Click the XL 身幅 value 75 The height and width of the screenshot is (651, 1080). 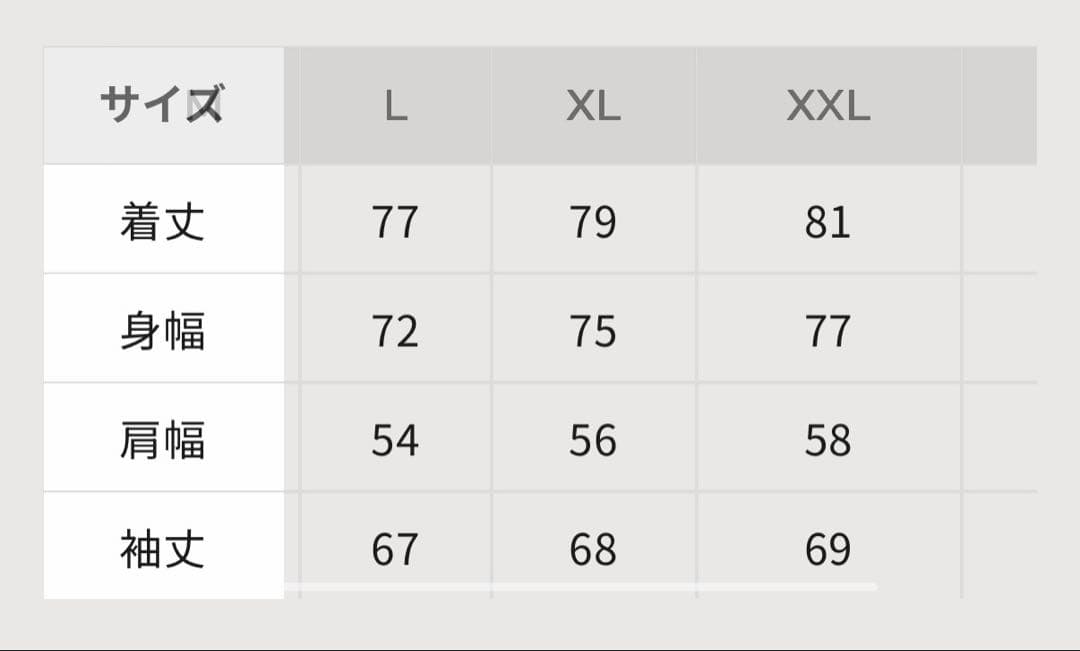[x=593, y=331]
